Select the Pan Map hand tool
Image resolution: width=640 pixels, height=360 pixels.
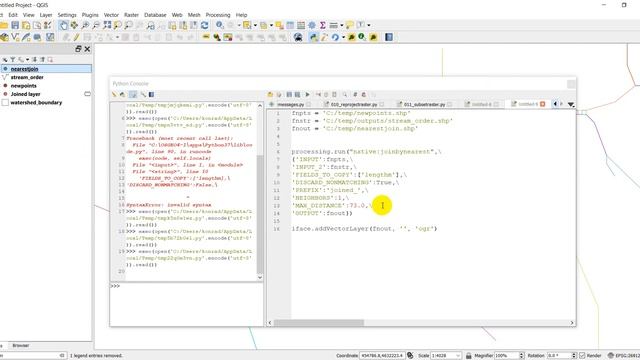click(x=64, y=25)
